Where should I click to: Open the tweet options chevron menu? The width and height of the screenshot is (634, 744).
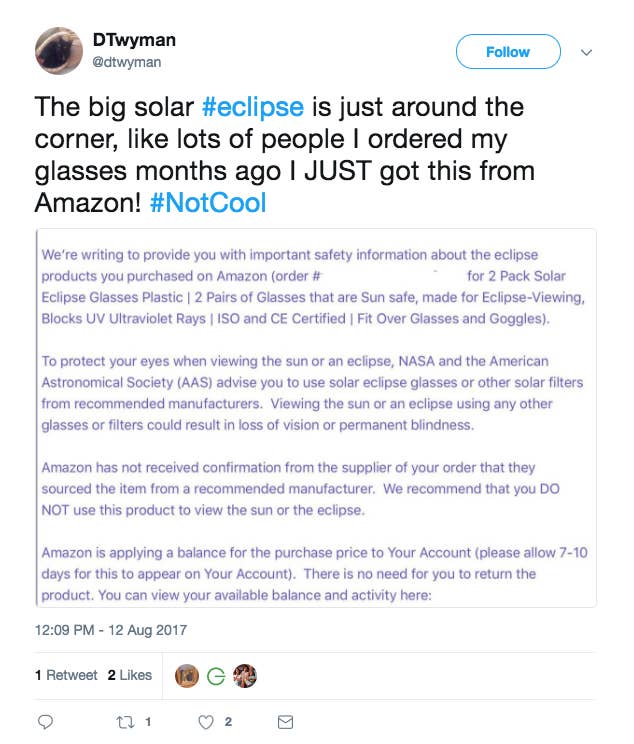coord(587,52)
